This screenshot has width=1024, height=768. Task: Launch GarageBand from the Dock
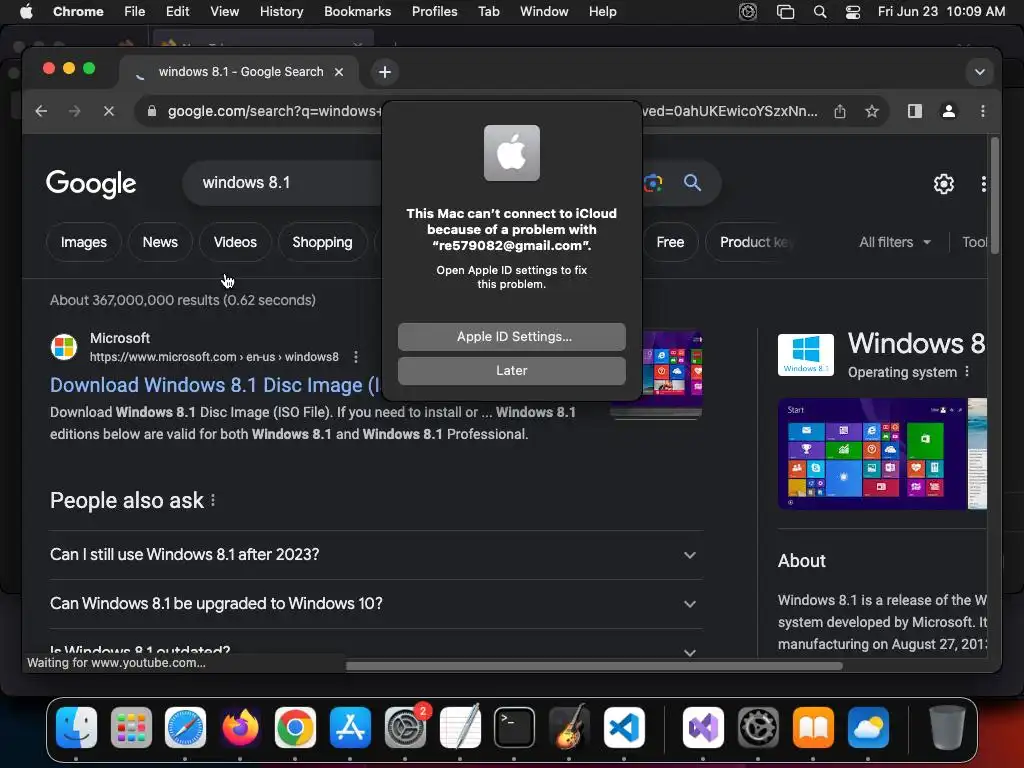[x=569, y=728]
